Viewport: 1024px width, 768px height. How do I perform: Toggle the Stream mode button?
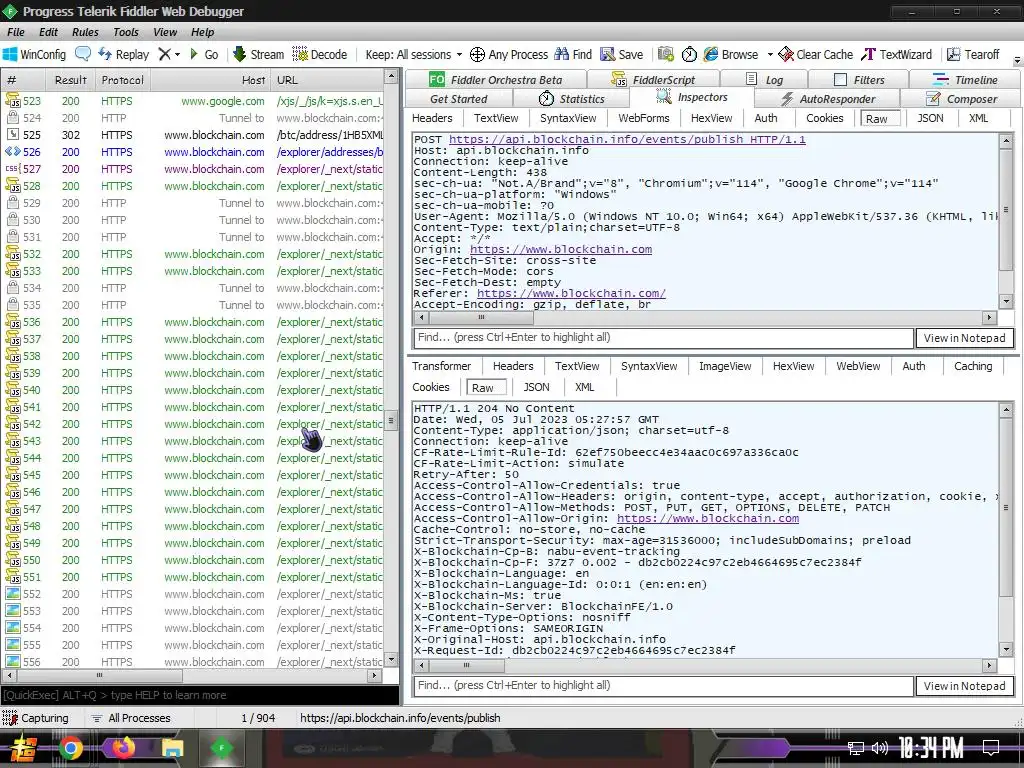click(259, 54)
